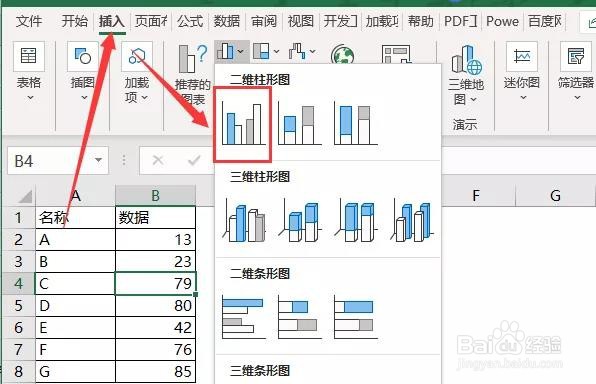The height and width of the screenshot is (384, 596).
Task: Select the 插入 ribbon tab
Action: pyautogui.click(x=112, y=21)
